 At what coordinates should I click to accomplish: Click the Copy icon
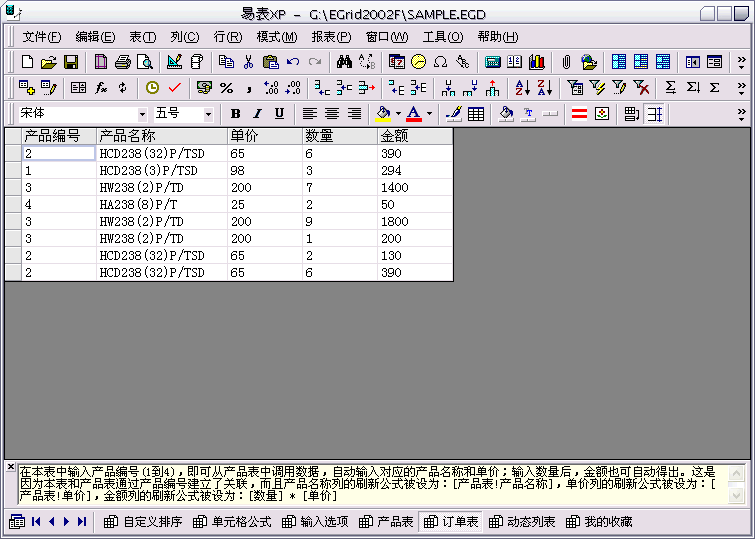tap(226, 62)
